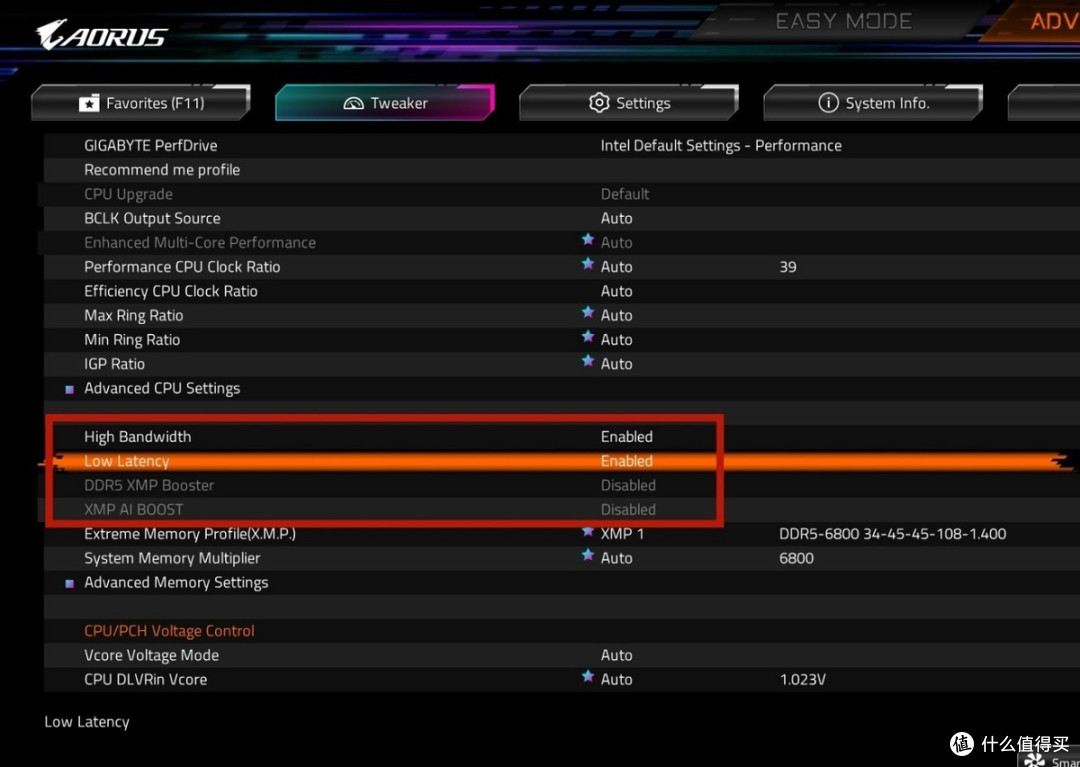Click the Min Ring Ratio Auto value
Screen dimensions: 1080x767
point(616,339)
